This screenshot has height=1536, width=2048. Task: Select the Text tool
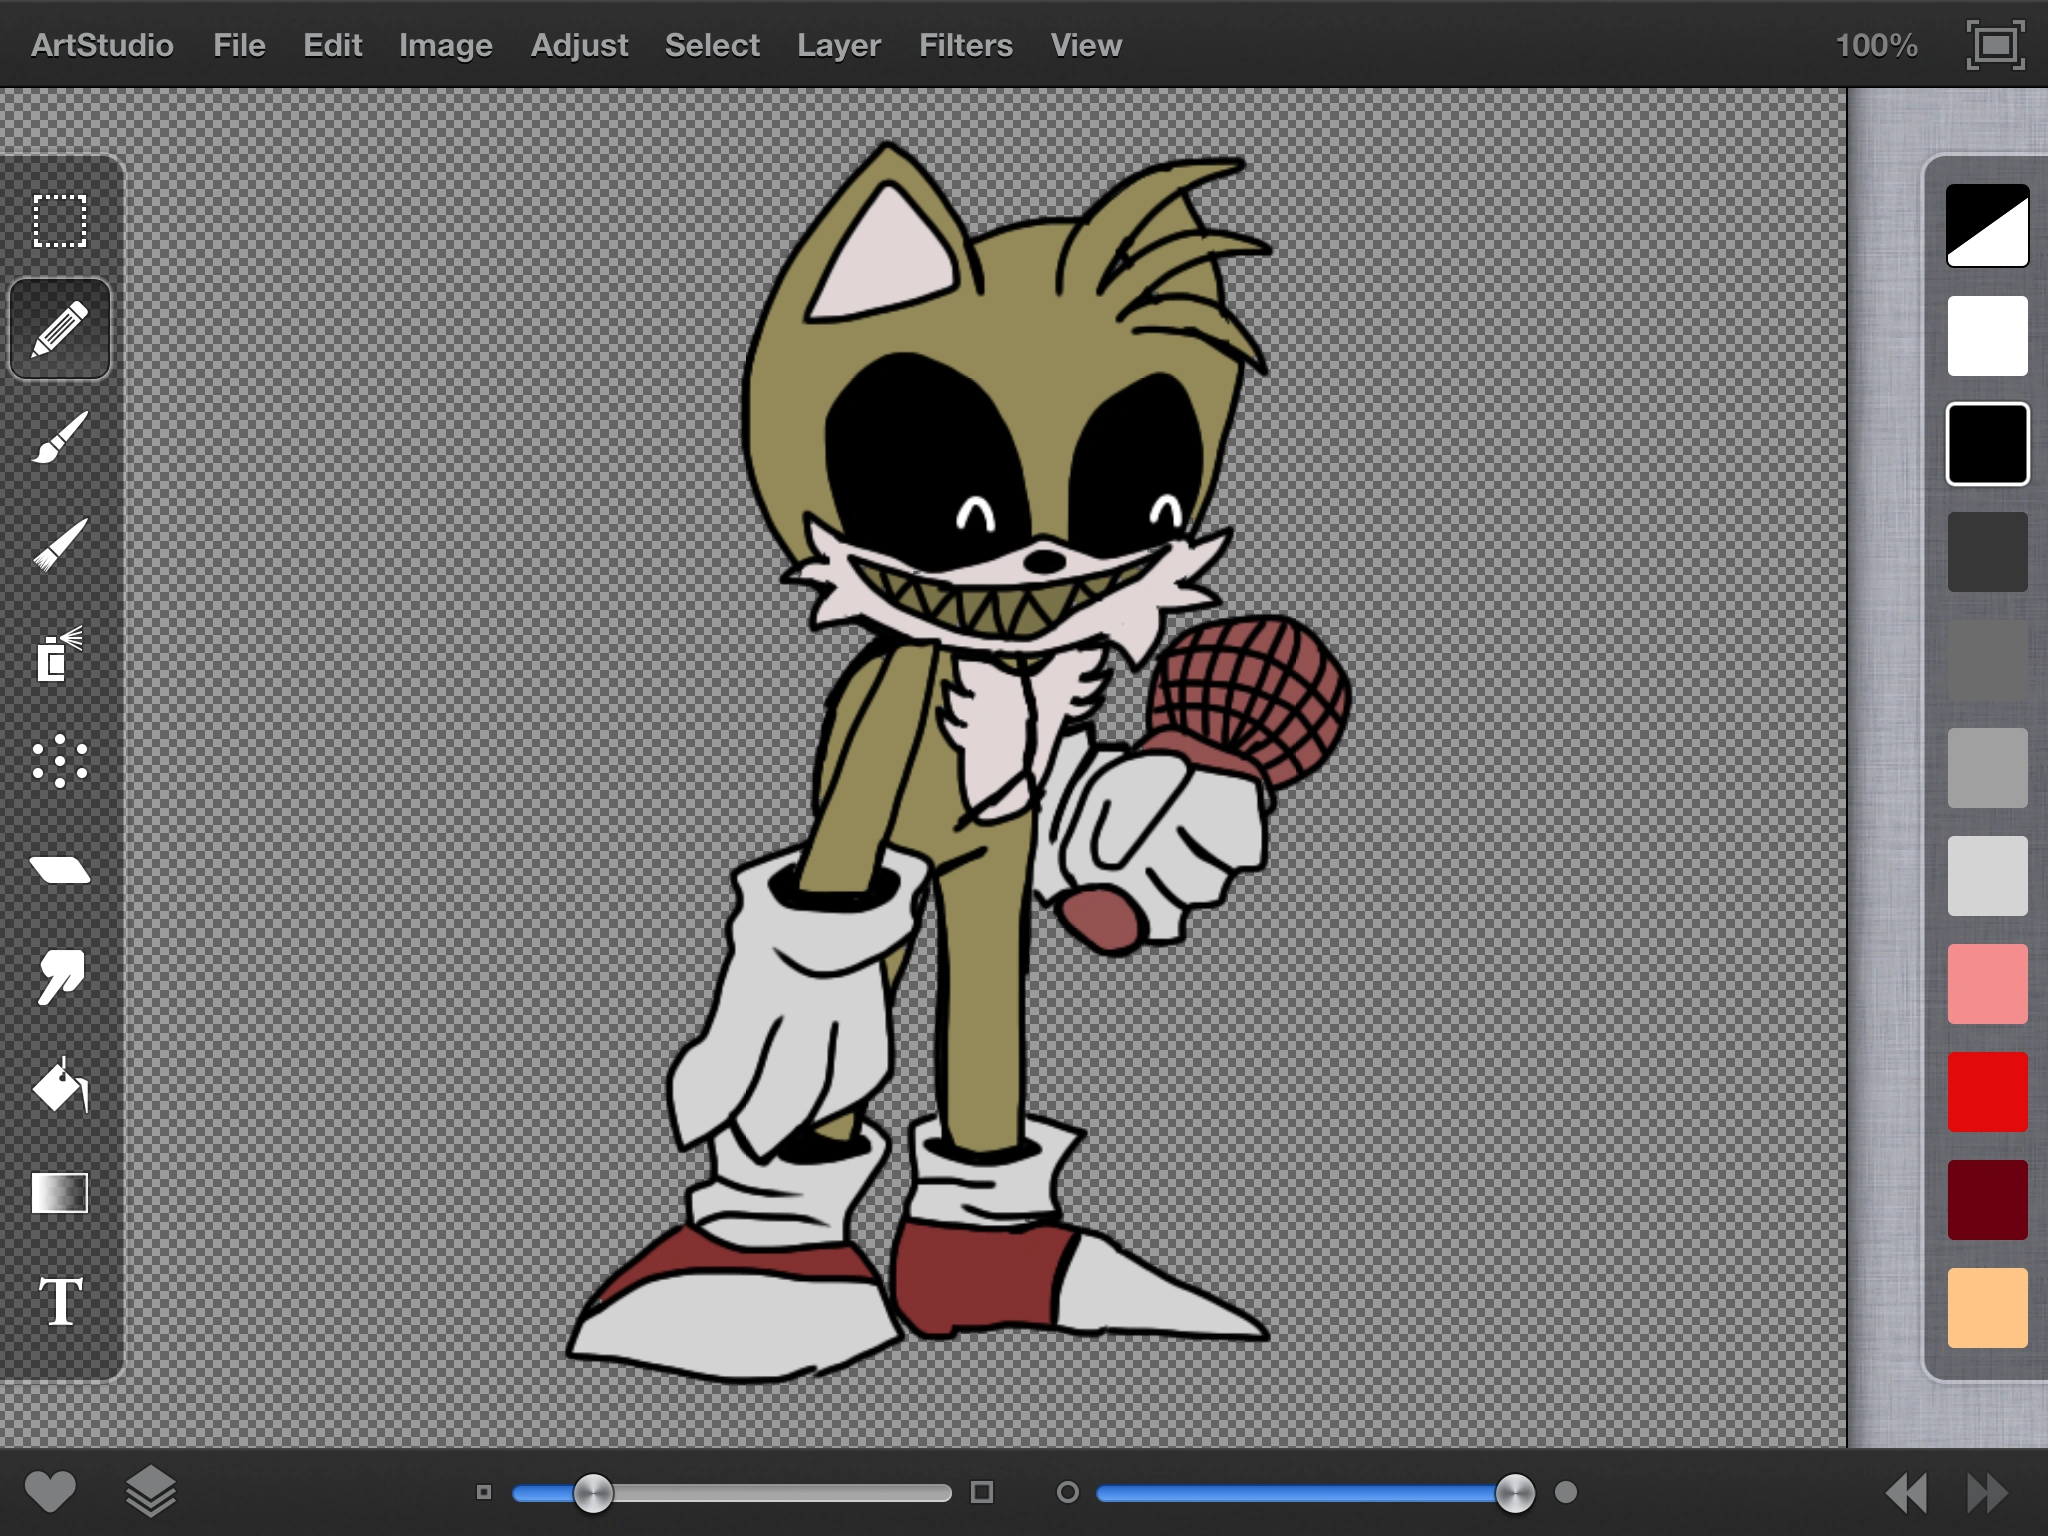(60, 1301)
